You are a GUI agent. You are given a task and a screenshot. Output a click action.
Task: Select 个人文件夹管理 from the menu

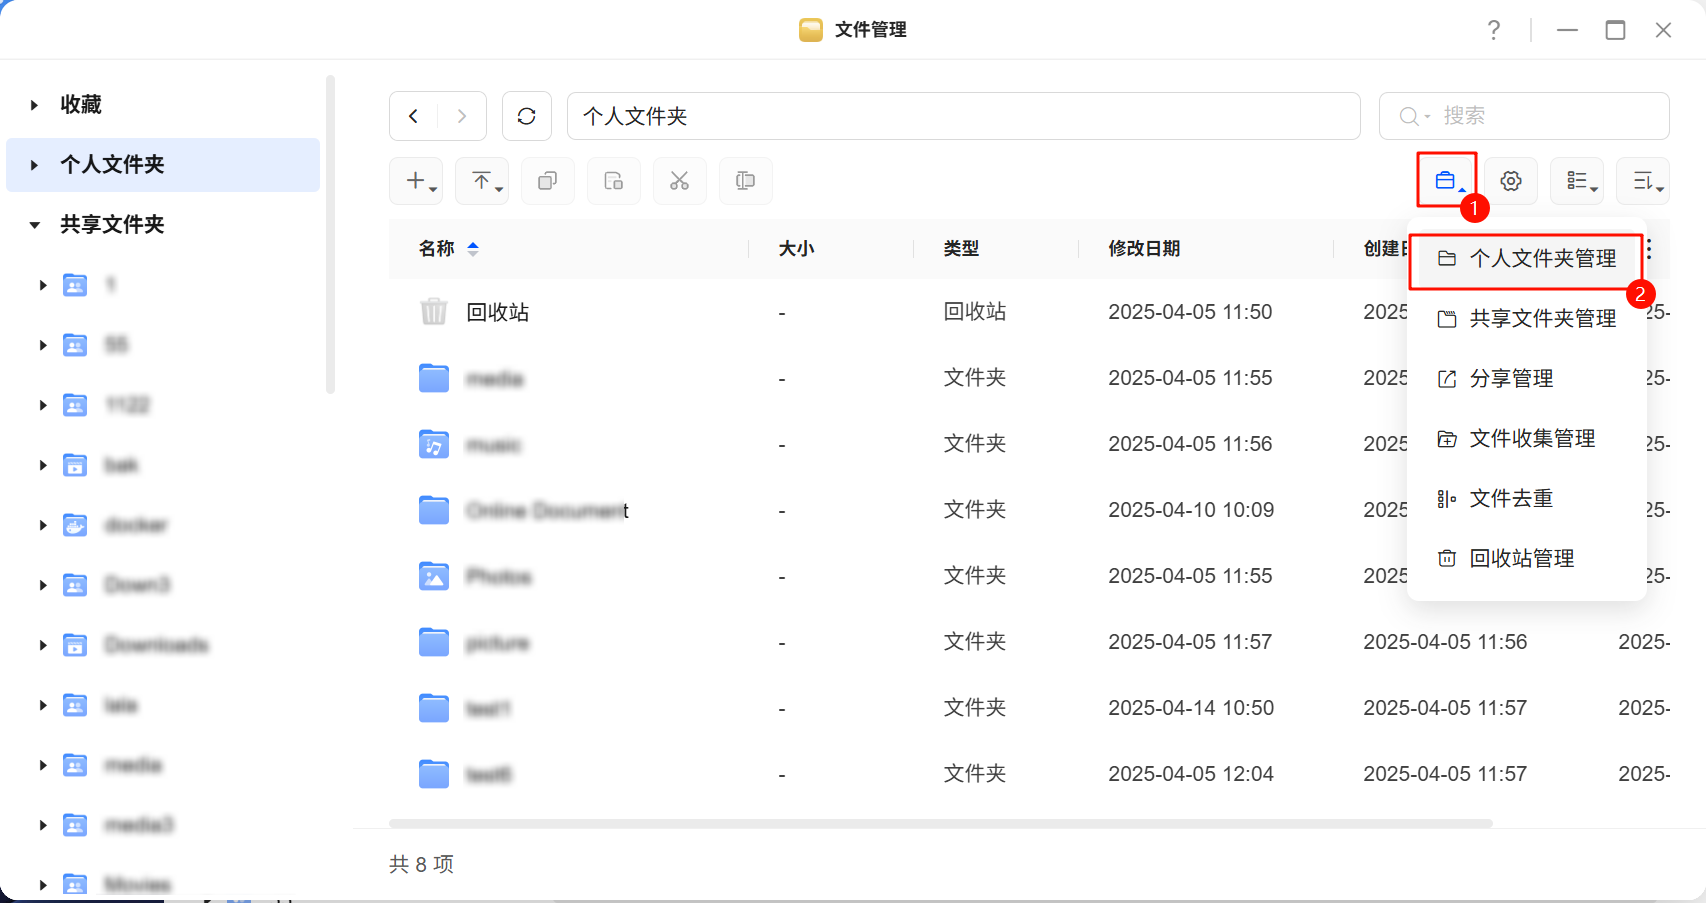pos(1542,259)
